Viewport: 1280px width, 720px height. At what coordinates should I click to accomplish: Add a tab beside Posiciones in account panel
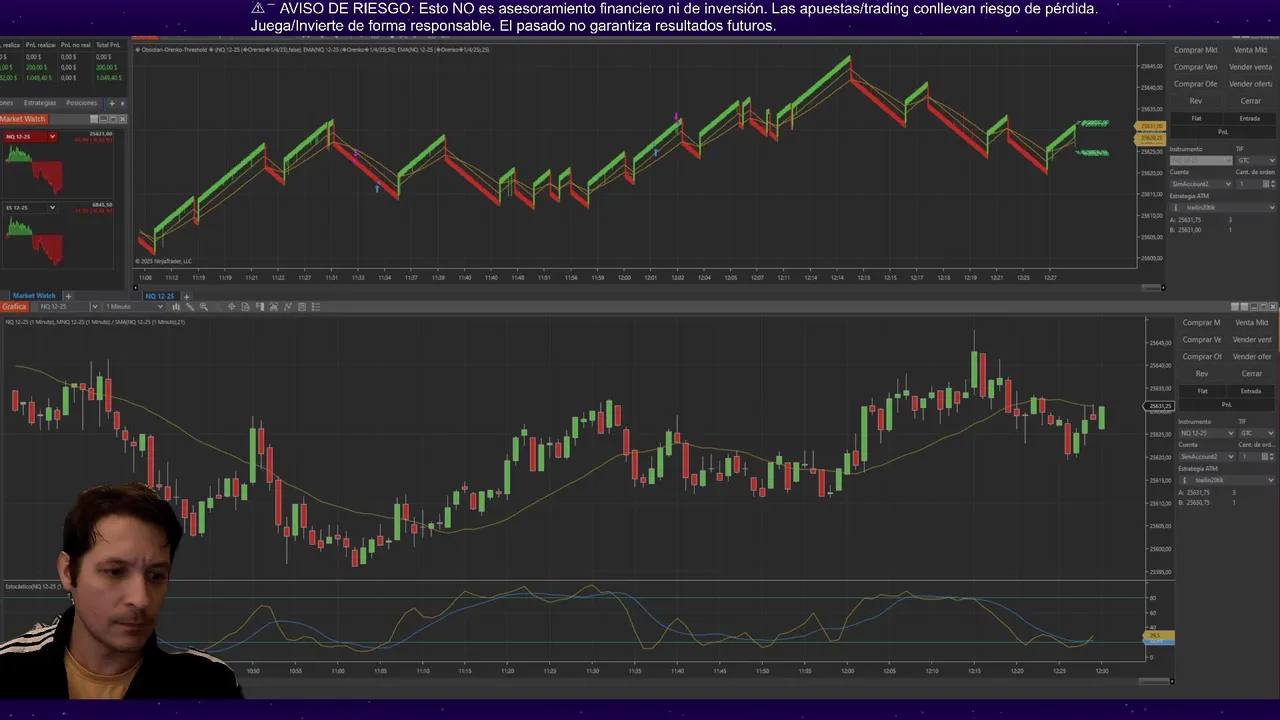click(112, 103)
